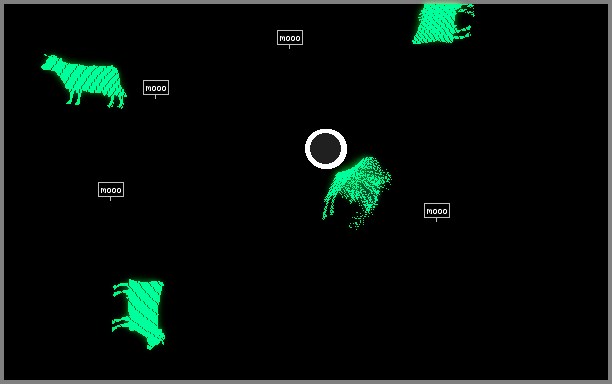
Task: Select the rotated cow at the bottom
Action: pos(139,314)
